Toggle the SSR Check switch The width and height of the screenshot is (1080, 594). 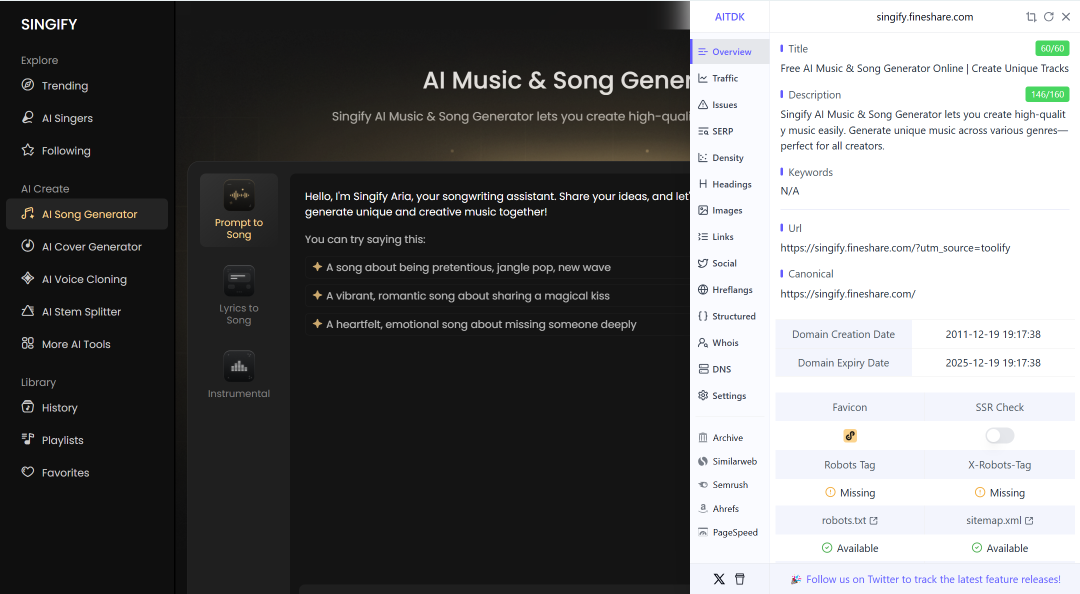coord(999,436)
